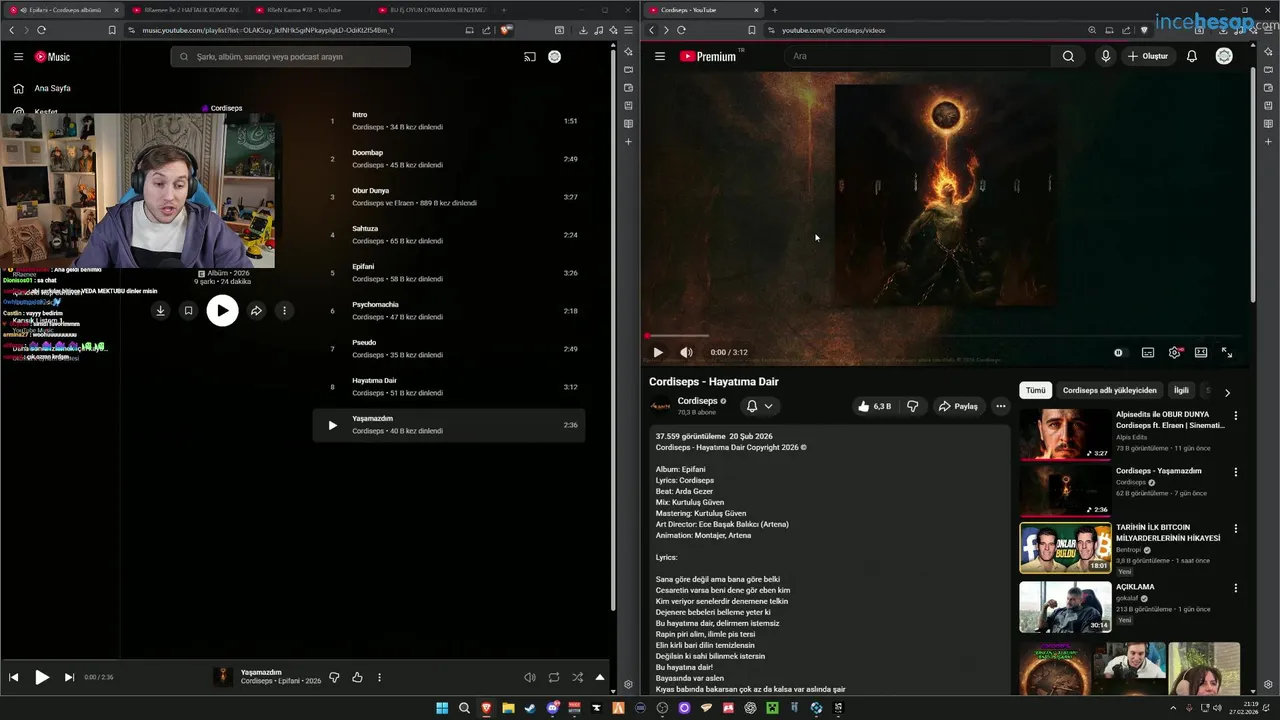The height and width of the screenshot is (720, 1280).
Task: Focus the YouTube Ara search box
Action: [918, 56]
